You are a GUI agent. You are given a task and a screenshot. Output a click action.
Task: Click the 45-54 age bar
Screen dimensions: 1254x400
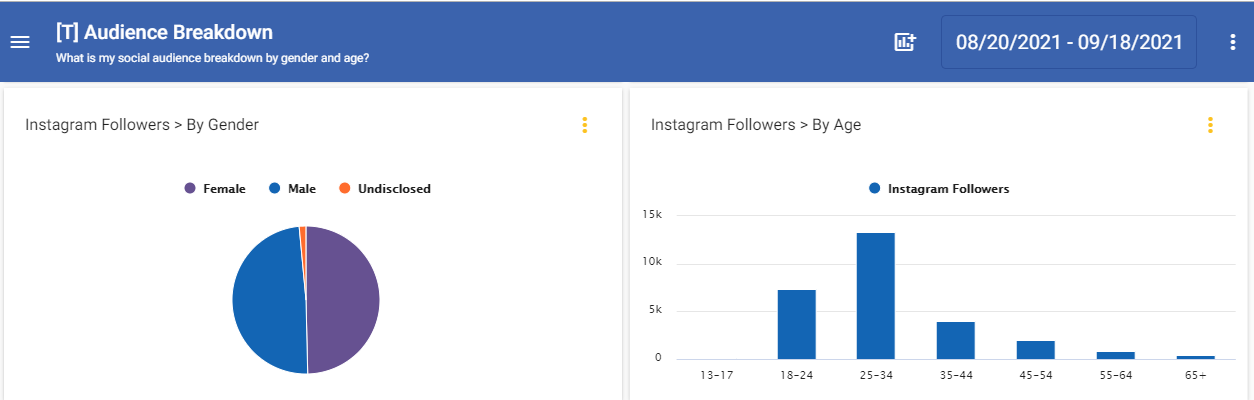tap(1035, 349)
